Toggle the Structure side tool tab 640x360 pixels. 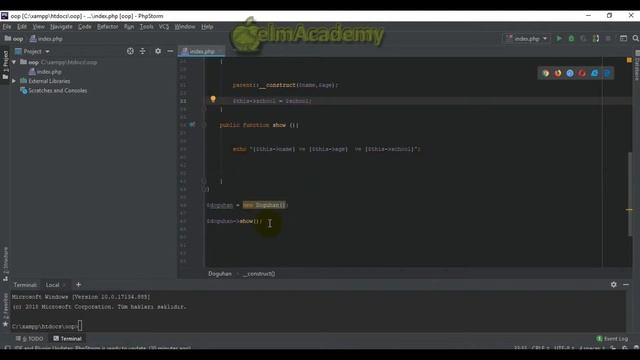(x=5, y=264)
